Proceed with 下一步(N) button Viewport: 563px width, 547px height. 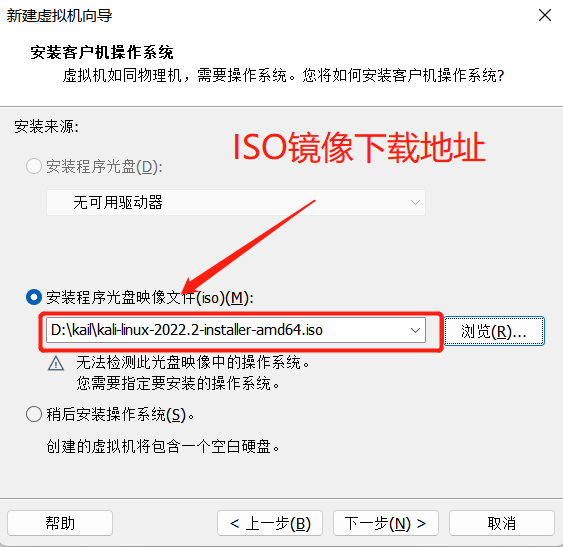pyautogui.click(x=386, y=523)
